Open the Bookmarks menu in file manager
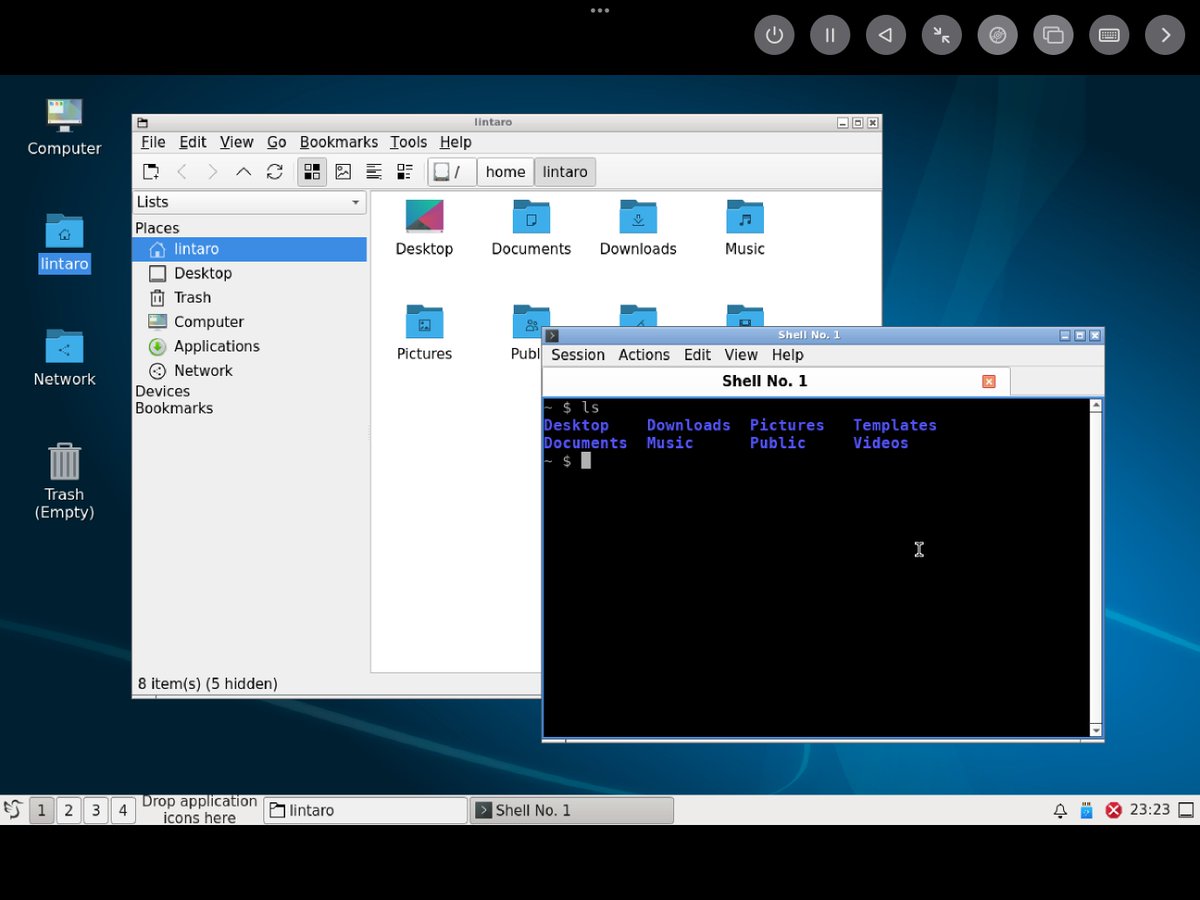Screen dimensions: 1200x900 point(339,142)
